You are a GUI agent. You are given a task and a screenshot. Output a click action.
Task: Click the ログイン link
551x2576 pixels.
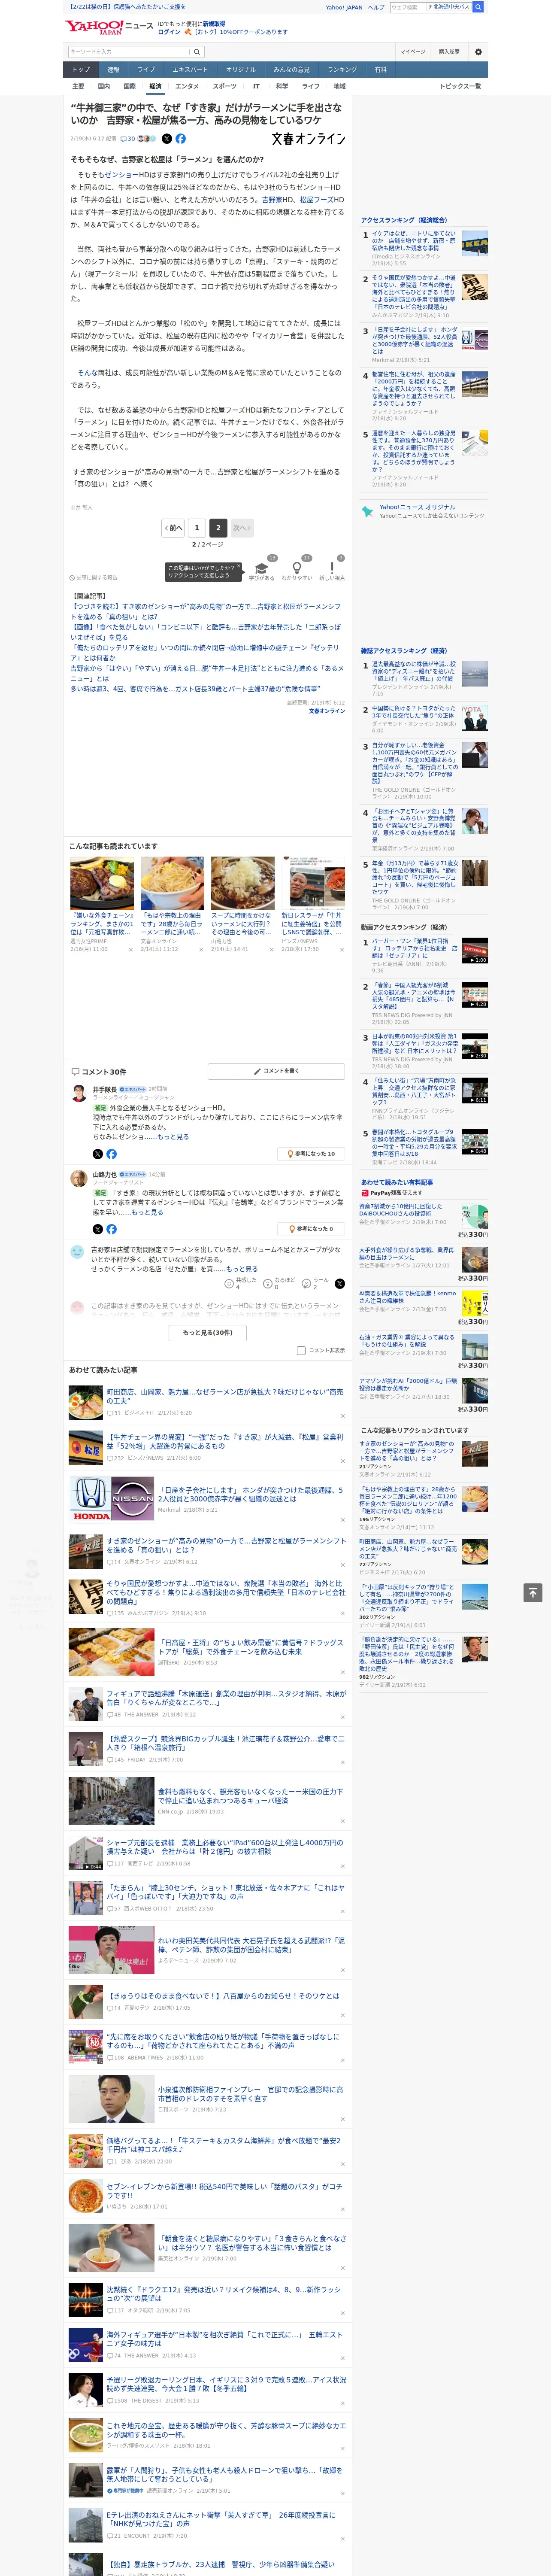[169, 32]
